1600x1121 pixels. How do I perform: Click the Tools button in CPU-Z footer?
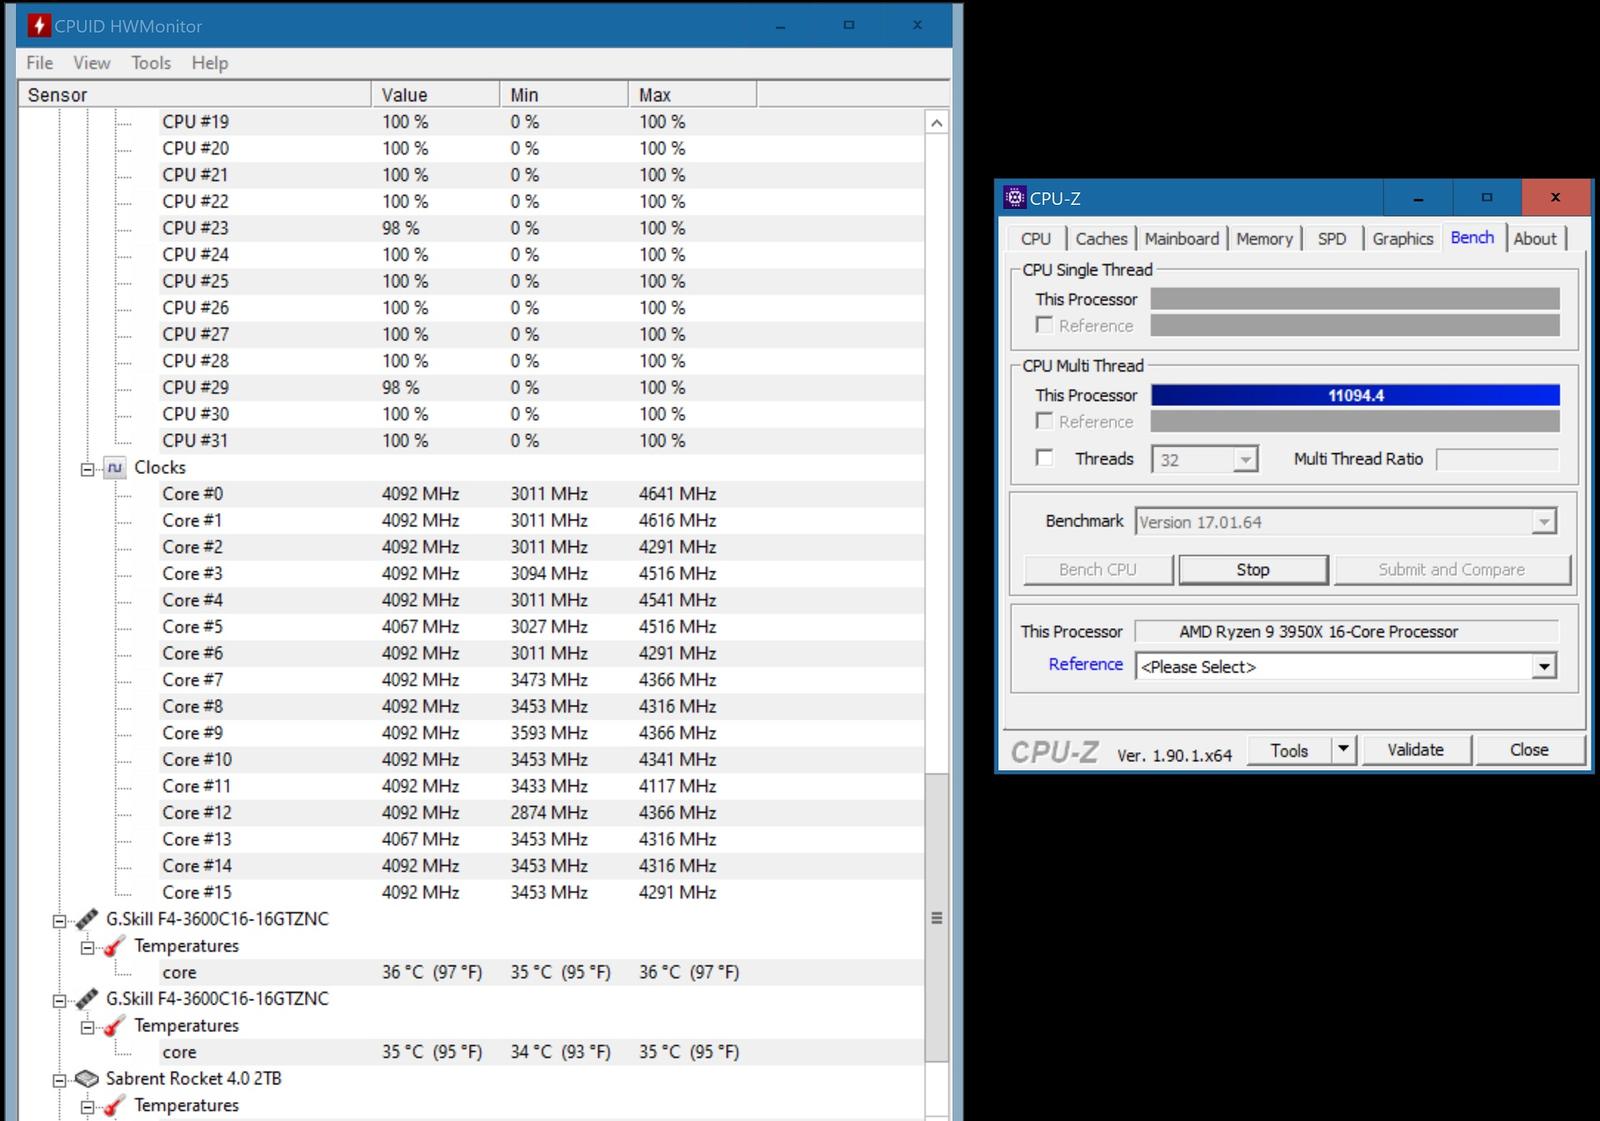[1289, 750]
